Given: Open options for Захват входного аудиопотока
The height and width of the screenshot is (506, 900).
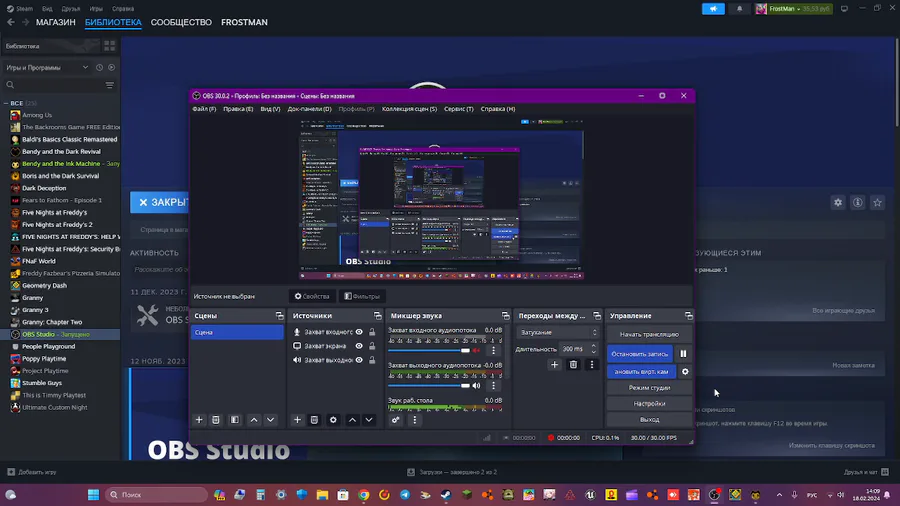Looking at the screenshot, I should pos(493,350).
